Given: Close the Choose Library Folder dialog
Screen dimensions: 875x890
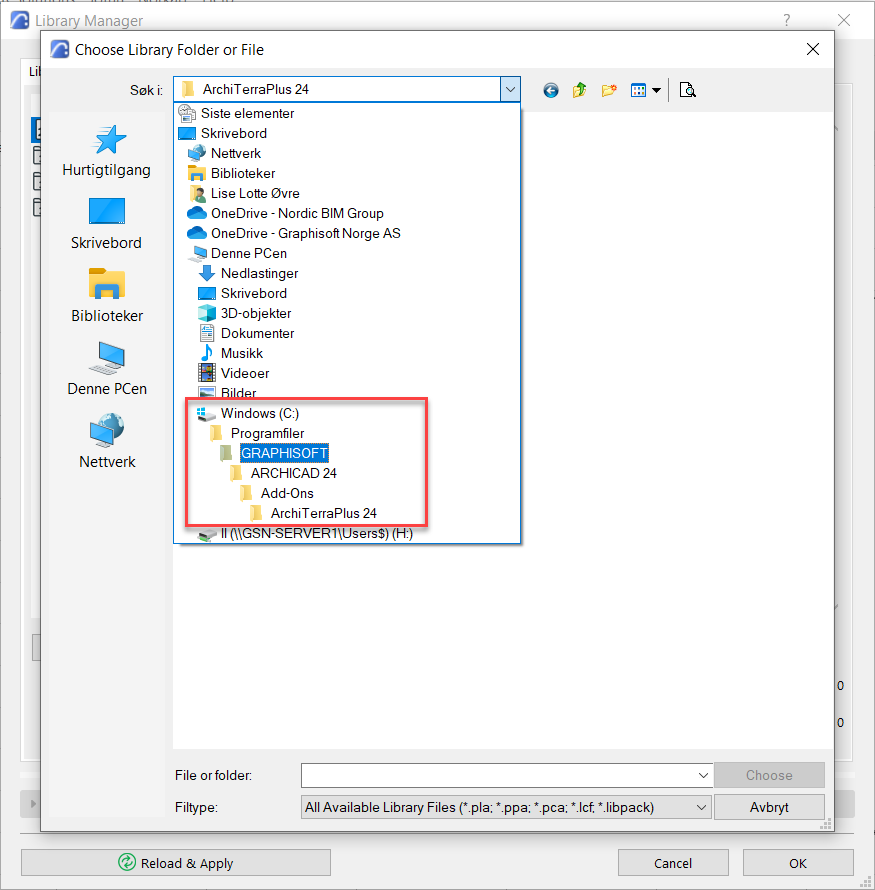Looking at the screenshot, I should (813, 49).
